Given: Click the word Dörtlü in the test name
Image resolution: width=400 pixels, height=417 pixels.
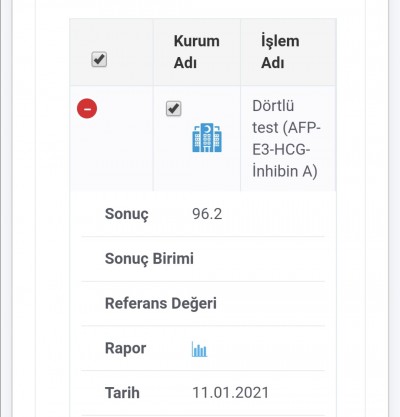Looking at the screenshot, I should pos(273,106).
